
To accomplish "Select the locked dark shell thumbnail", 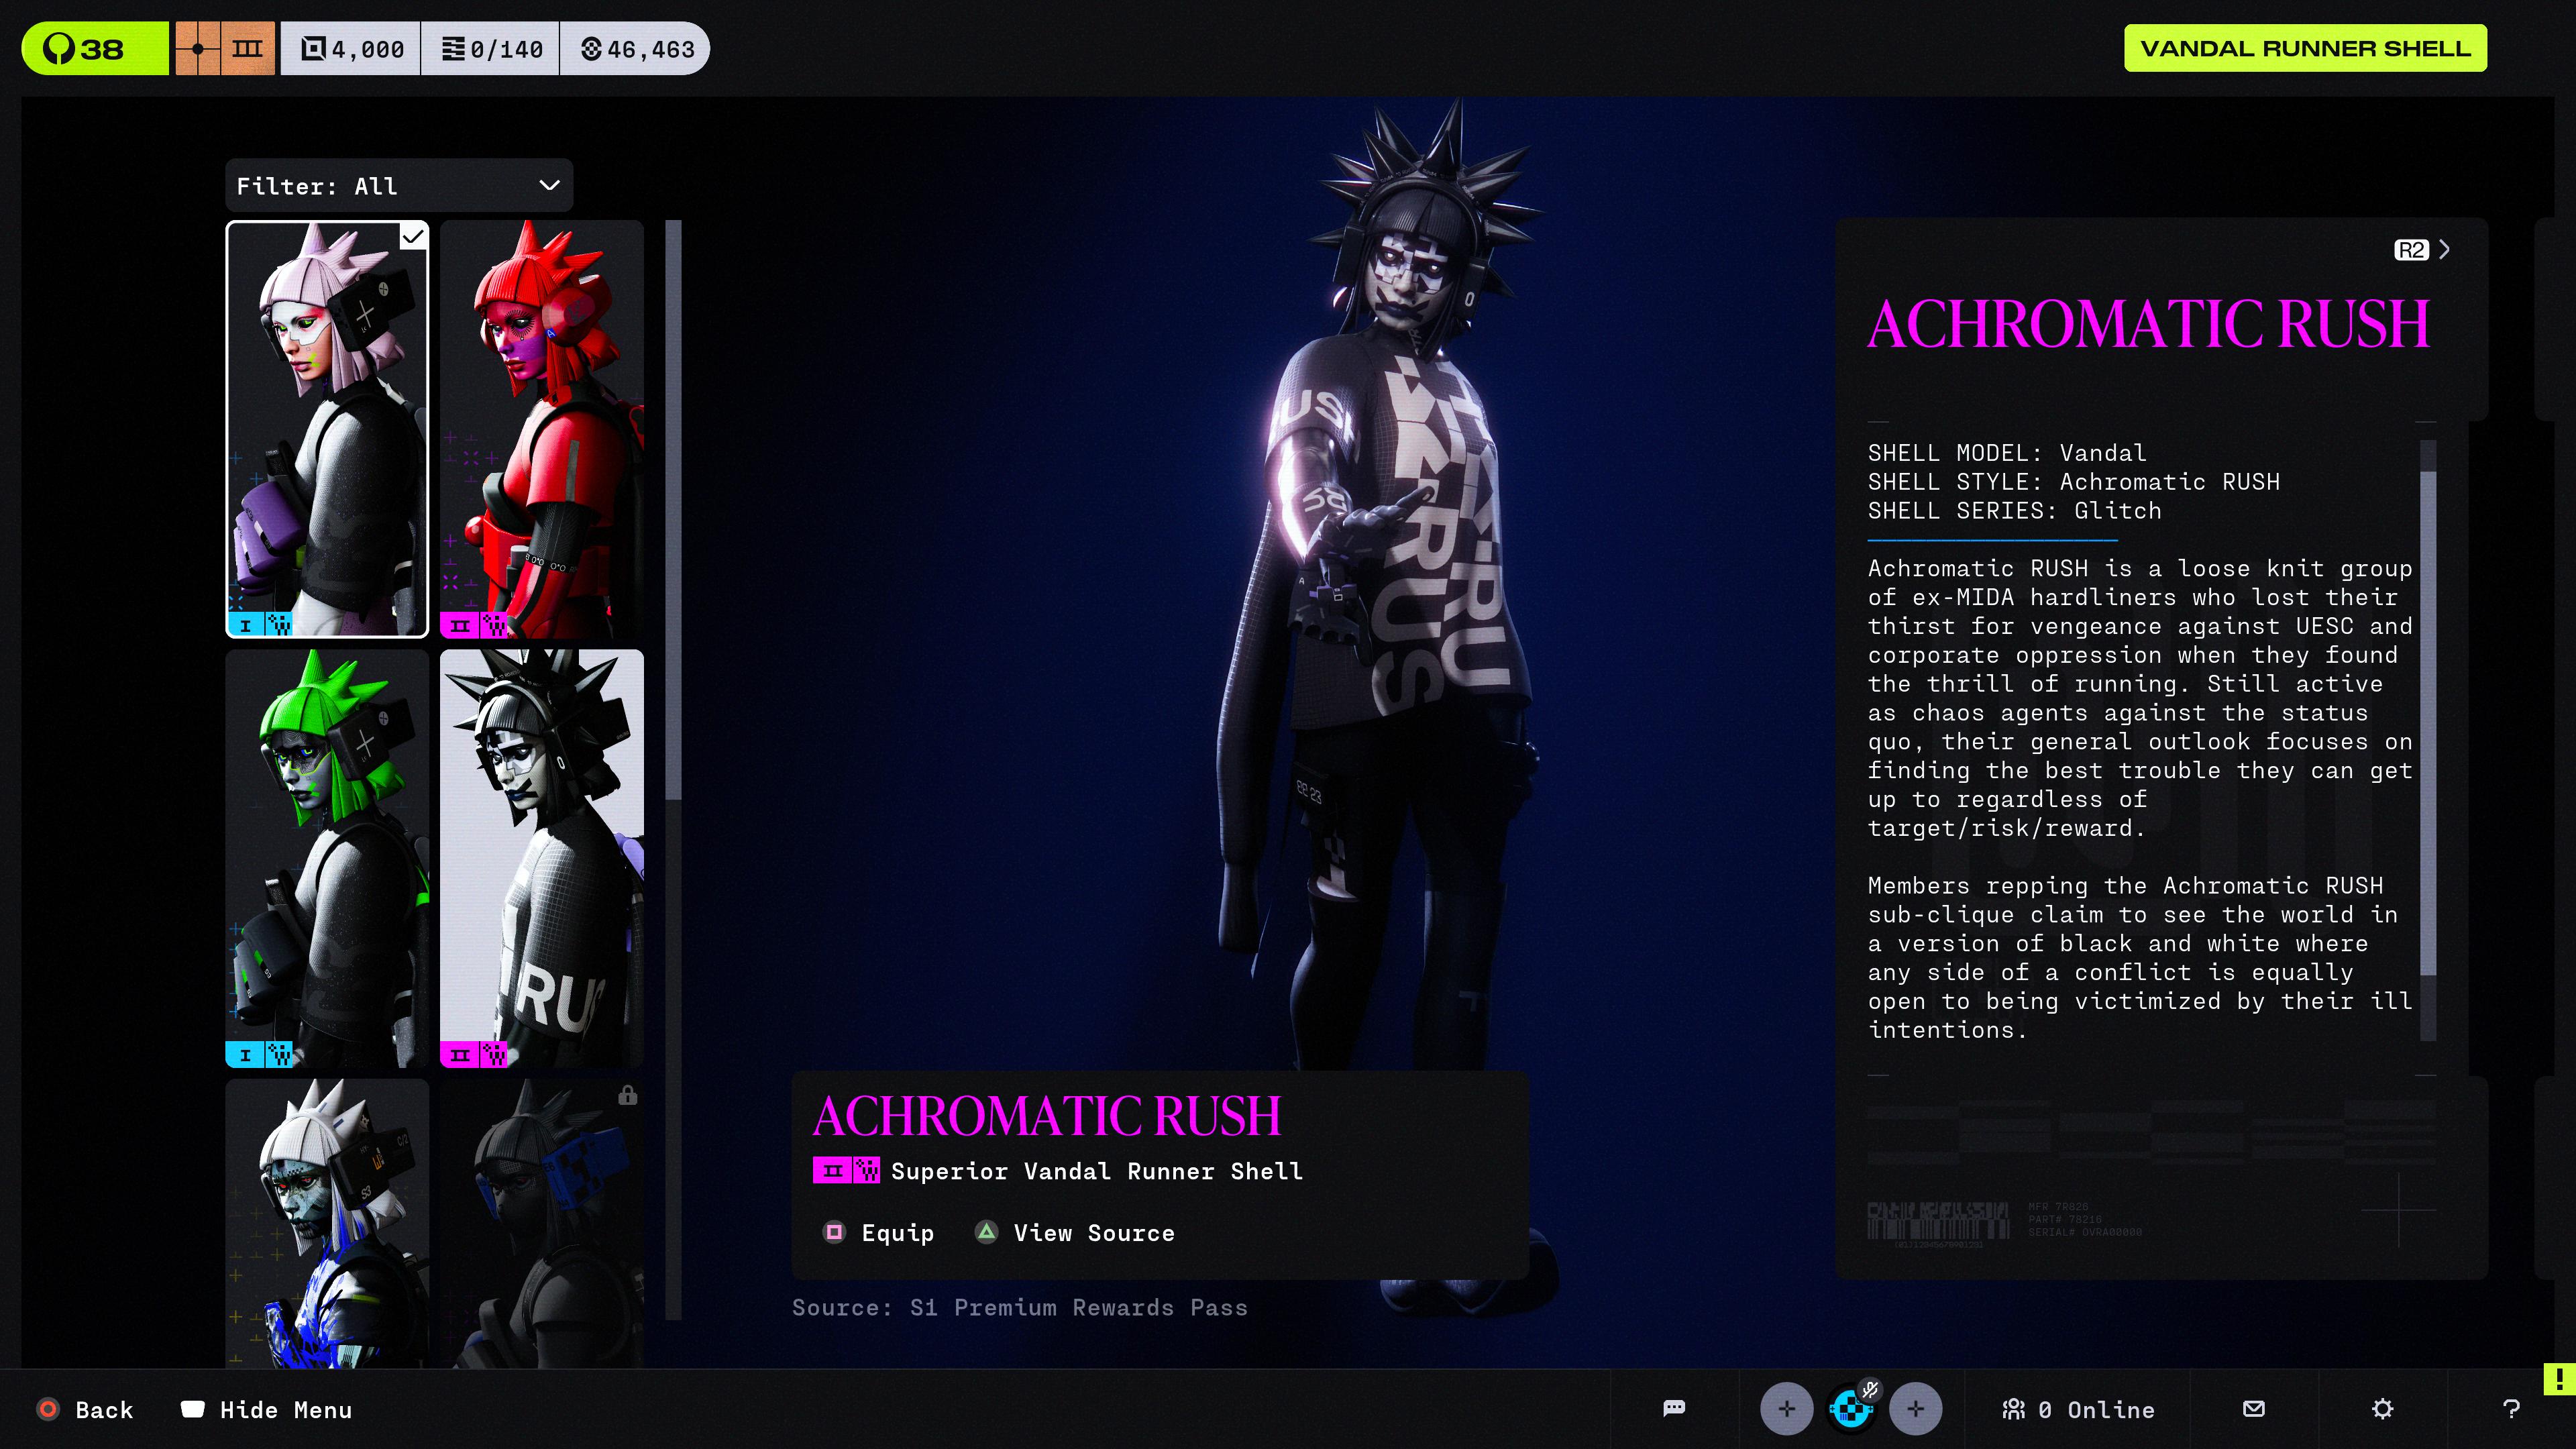I will [x=542, y=1222].
